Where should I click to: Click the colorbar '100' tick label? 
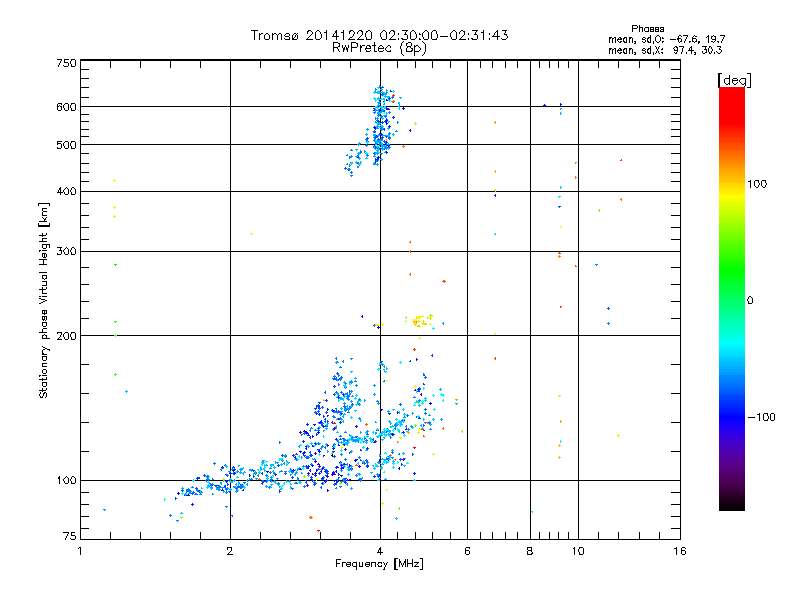(757, 184)
